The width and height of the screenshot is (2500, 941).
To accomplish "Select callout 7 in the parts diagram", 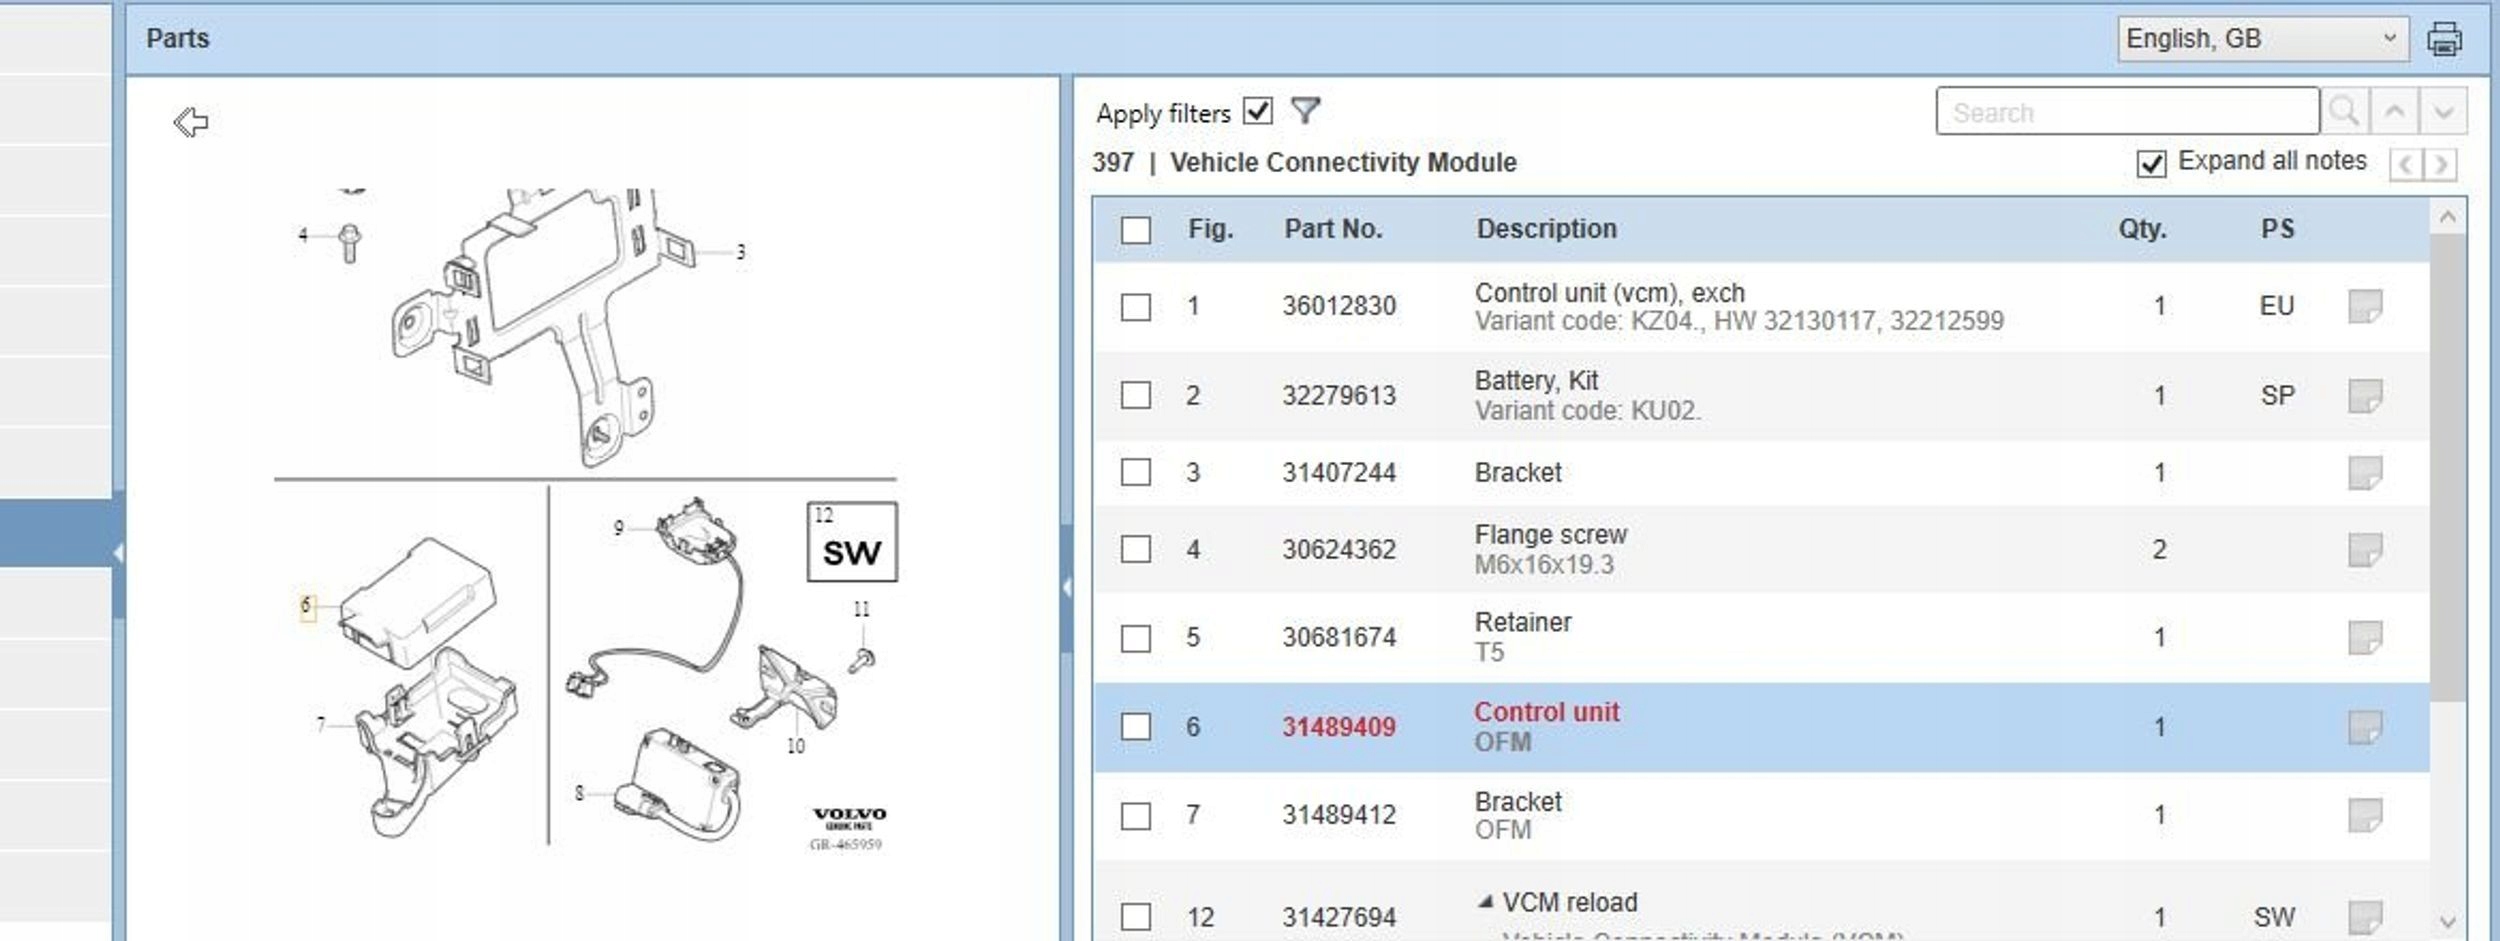I will pos(320,724).
